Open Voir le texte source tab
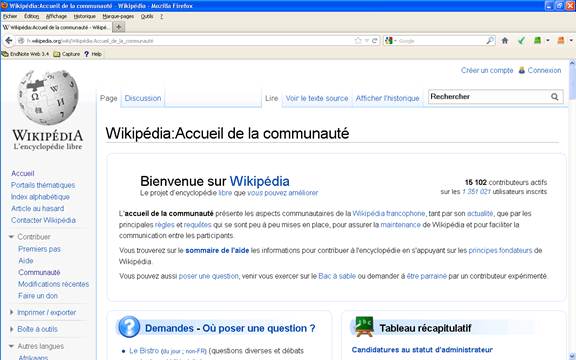Viewport: 576px width, 360px height. tap(317, 98)
